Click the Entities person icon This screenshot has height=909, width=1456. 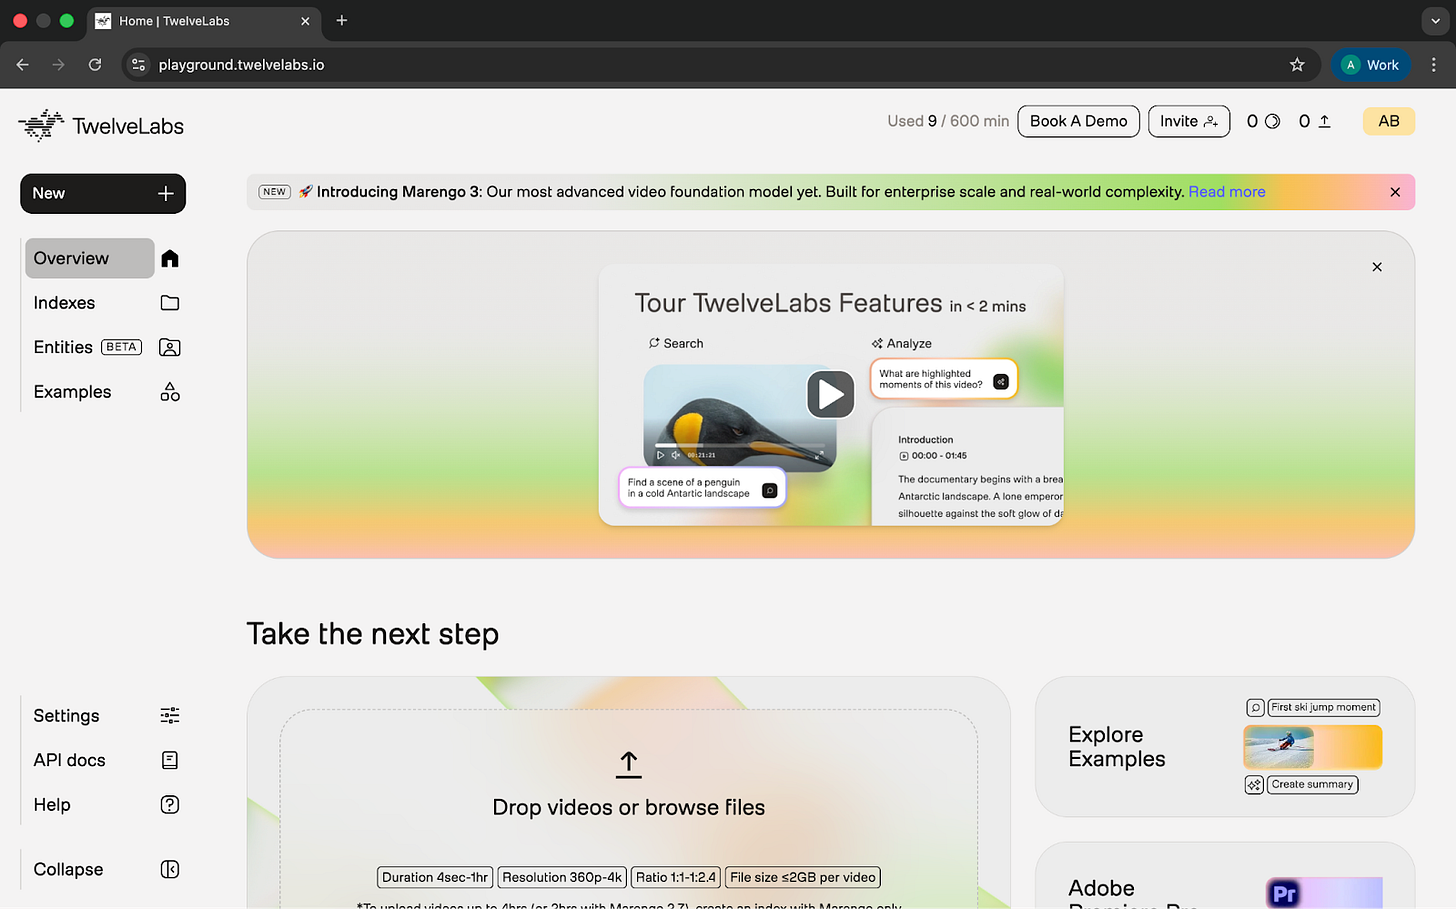coord(170,348)
